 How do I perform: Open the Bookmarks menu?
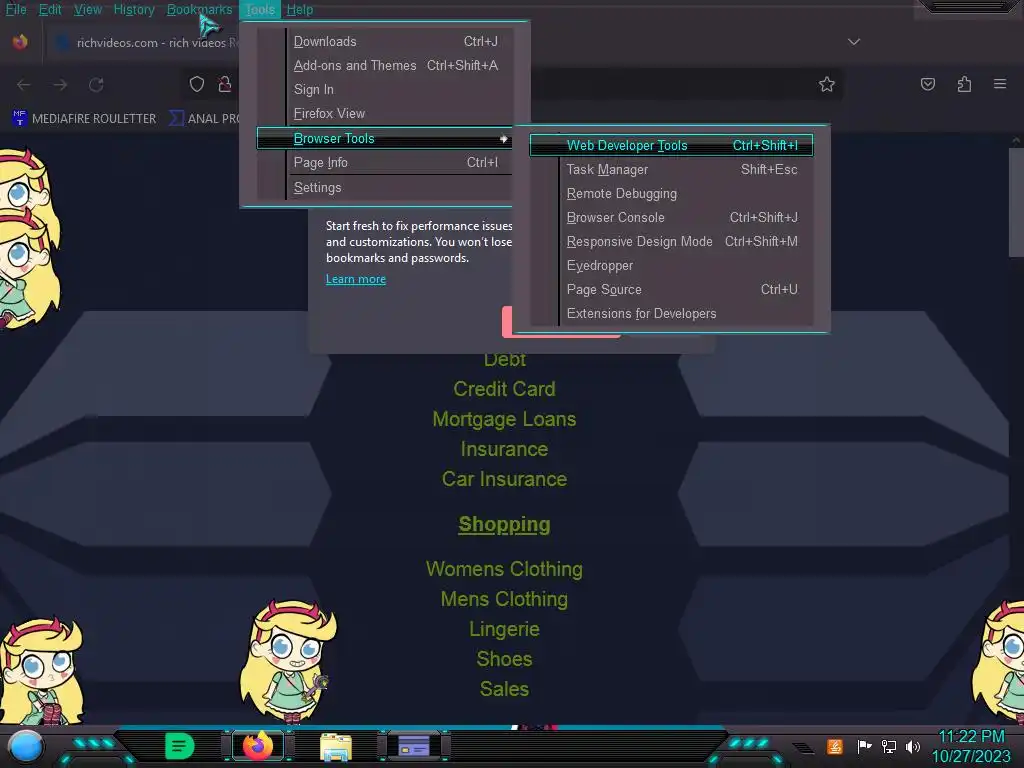[x=199, y=10]
